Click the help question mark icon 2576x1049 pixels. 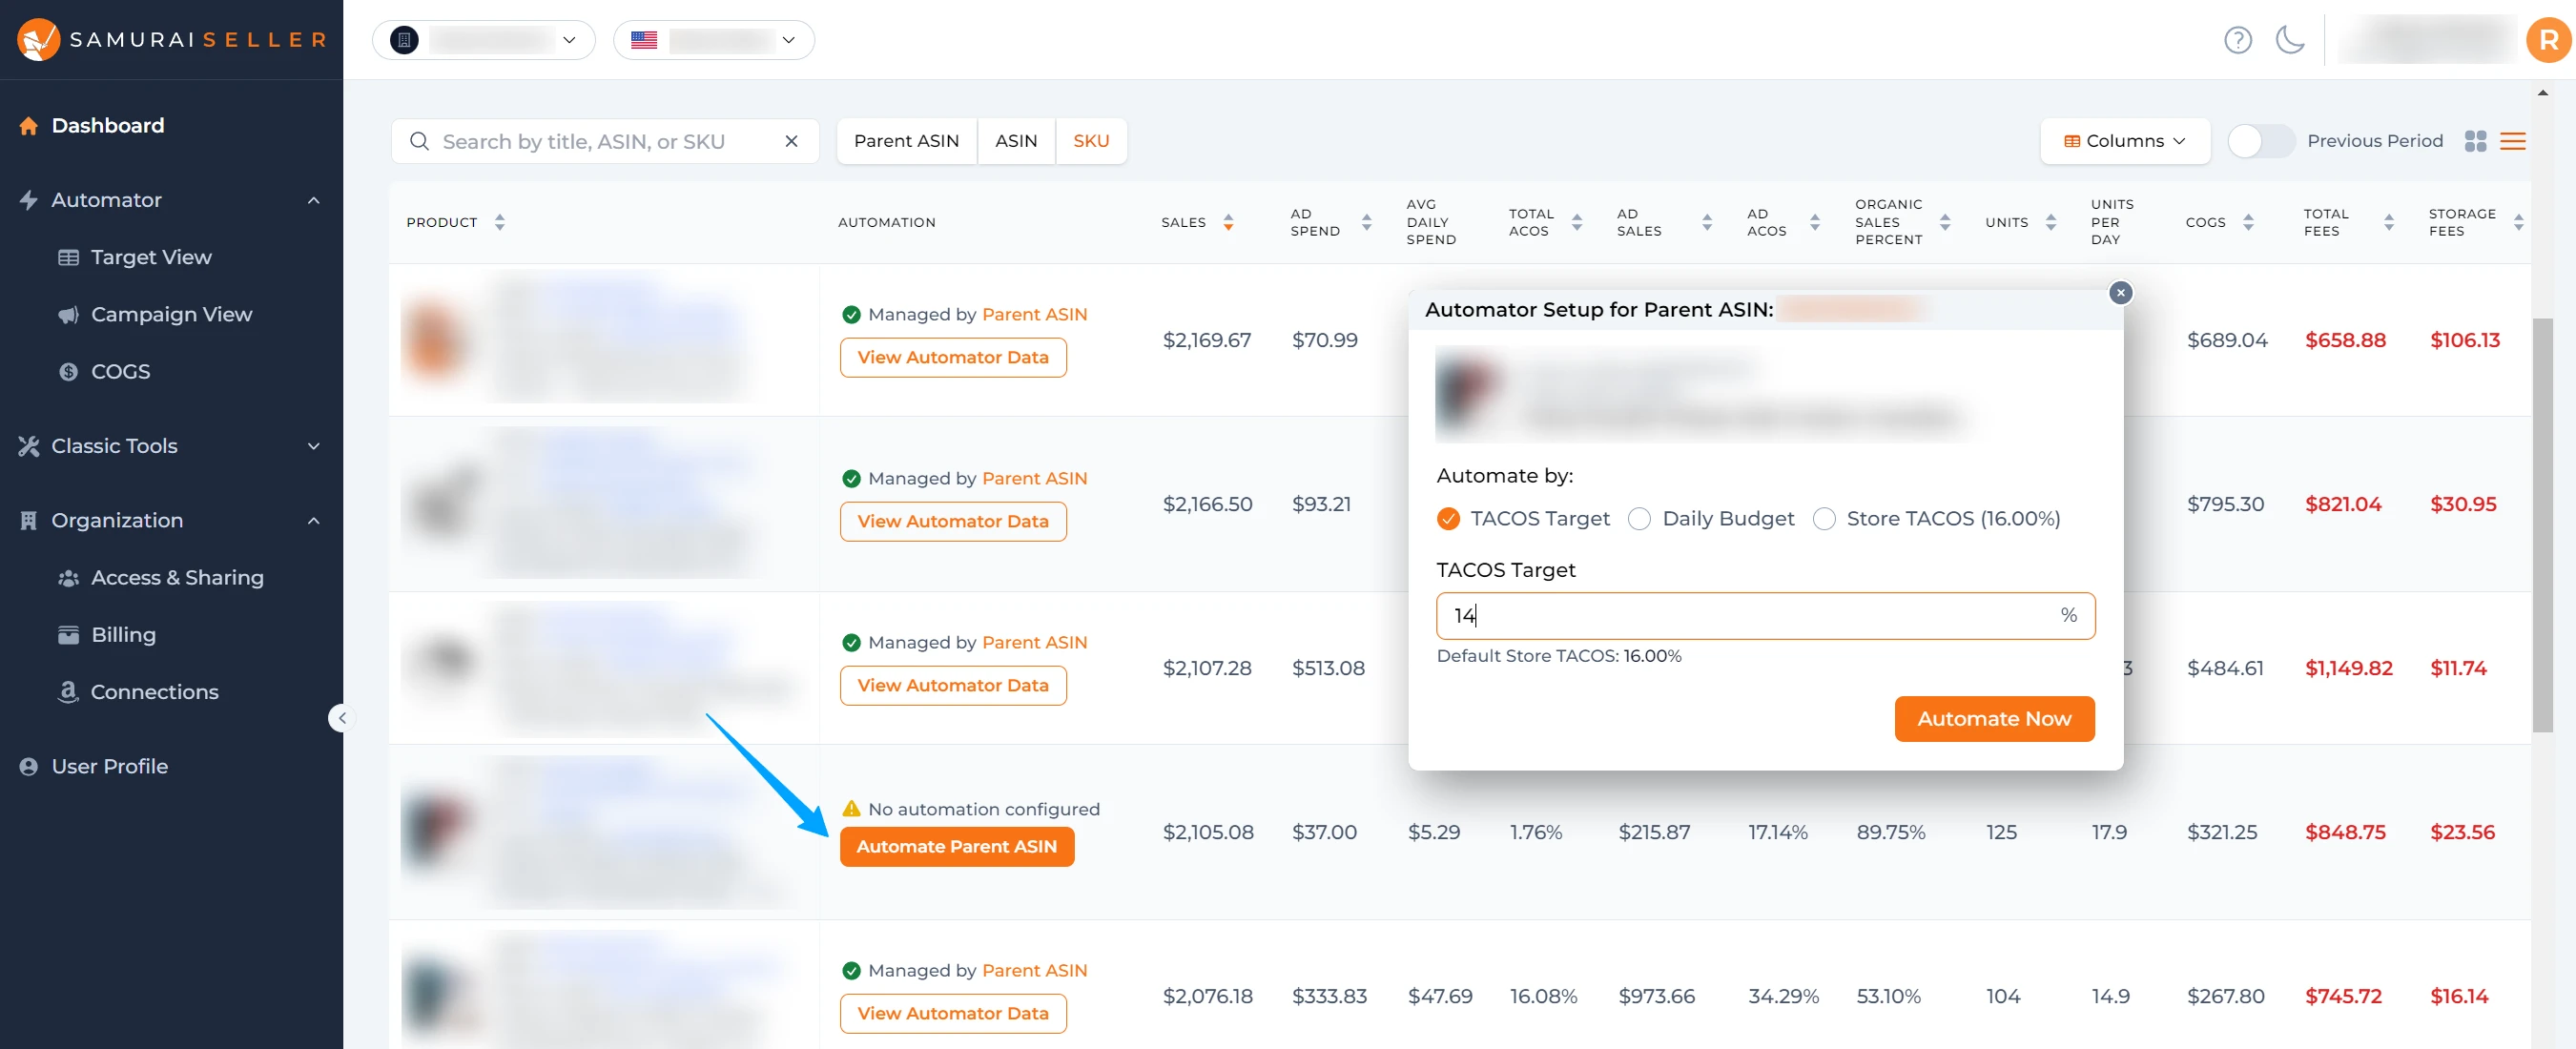pos(2236,38)
